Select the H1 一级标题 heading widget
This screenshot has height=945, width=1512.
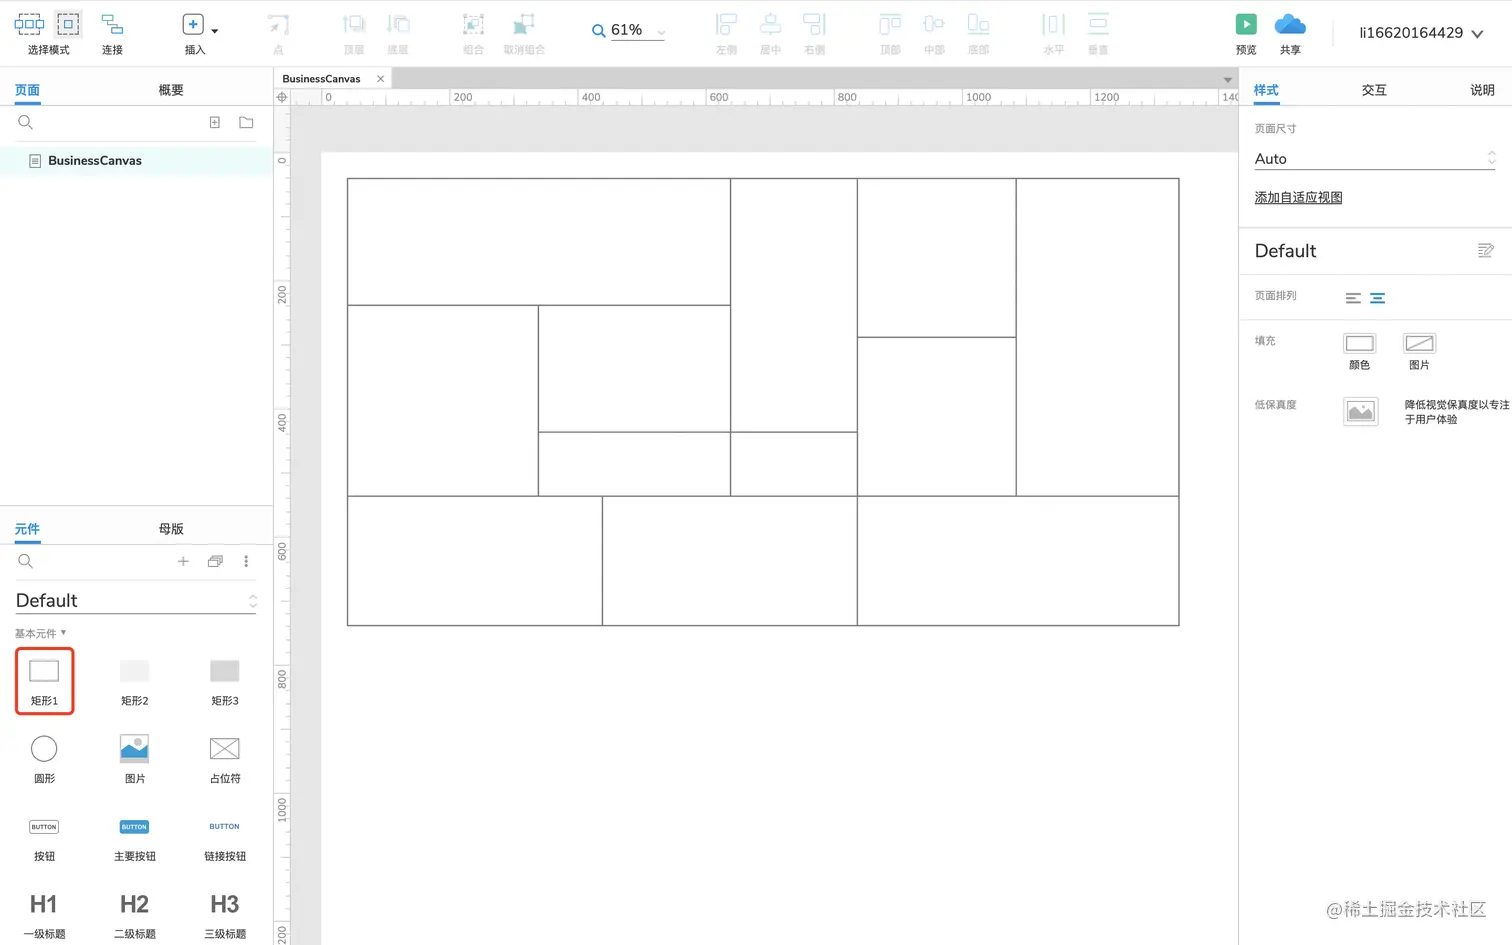[x=44, y=915]
